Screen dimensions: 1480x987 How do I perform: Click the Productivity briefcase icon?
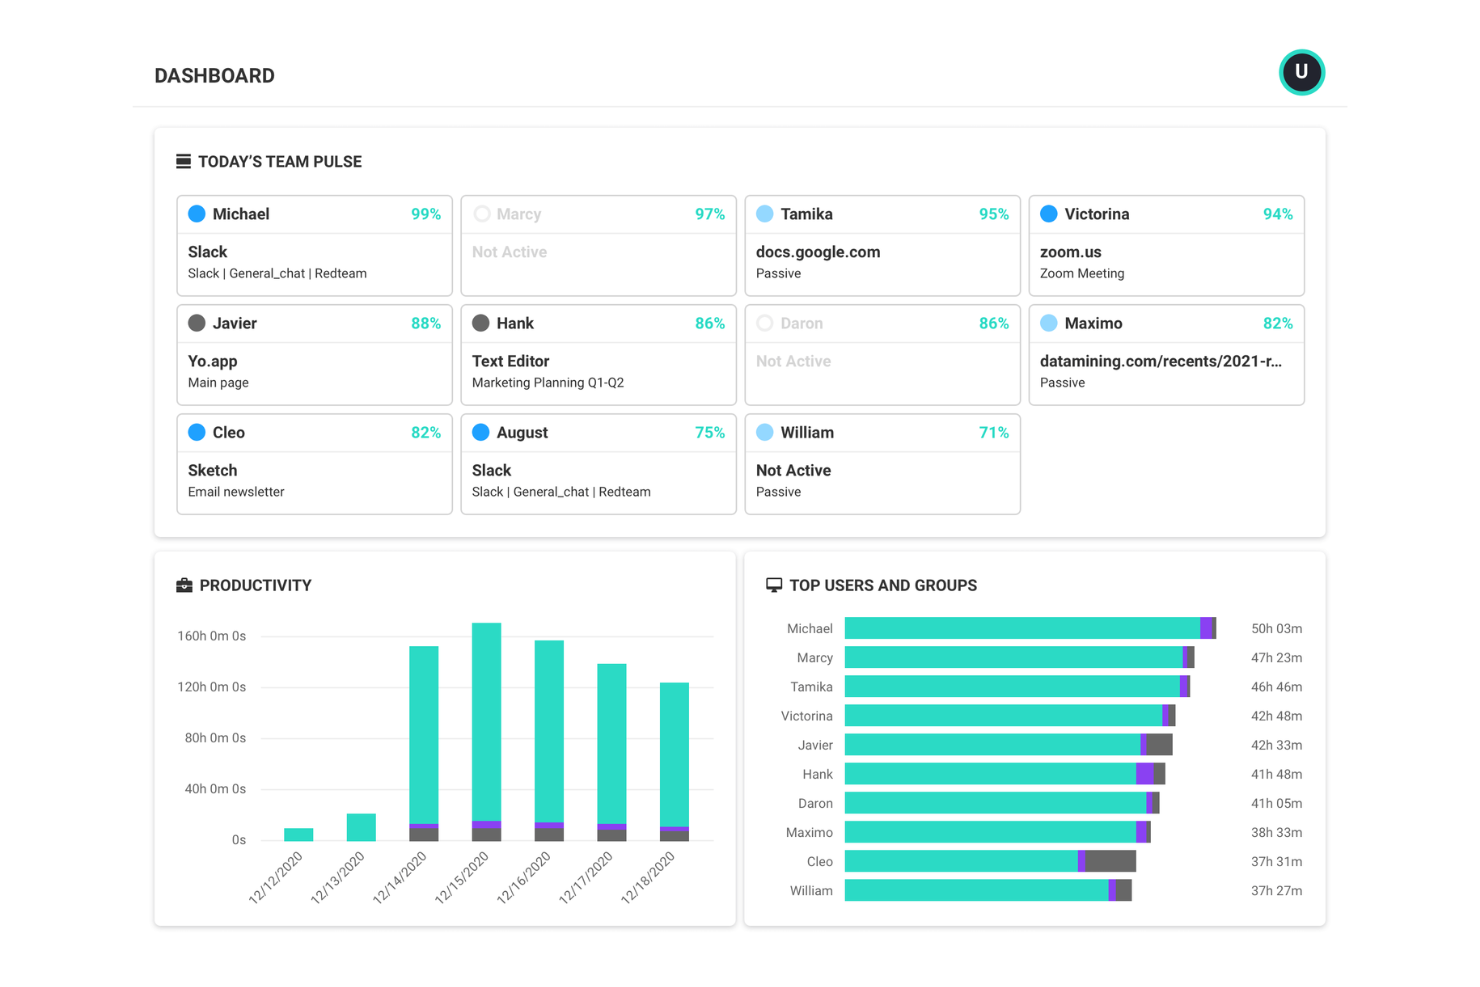click(x=184, y=585)
